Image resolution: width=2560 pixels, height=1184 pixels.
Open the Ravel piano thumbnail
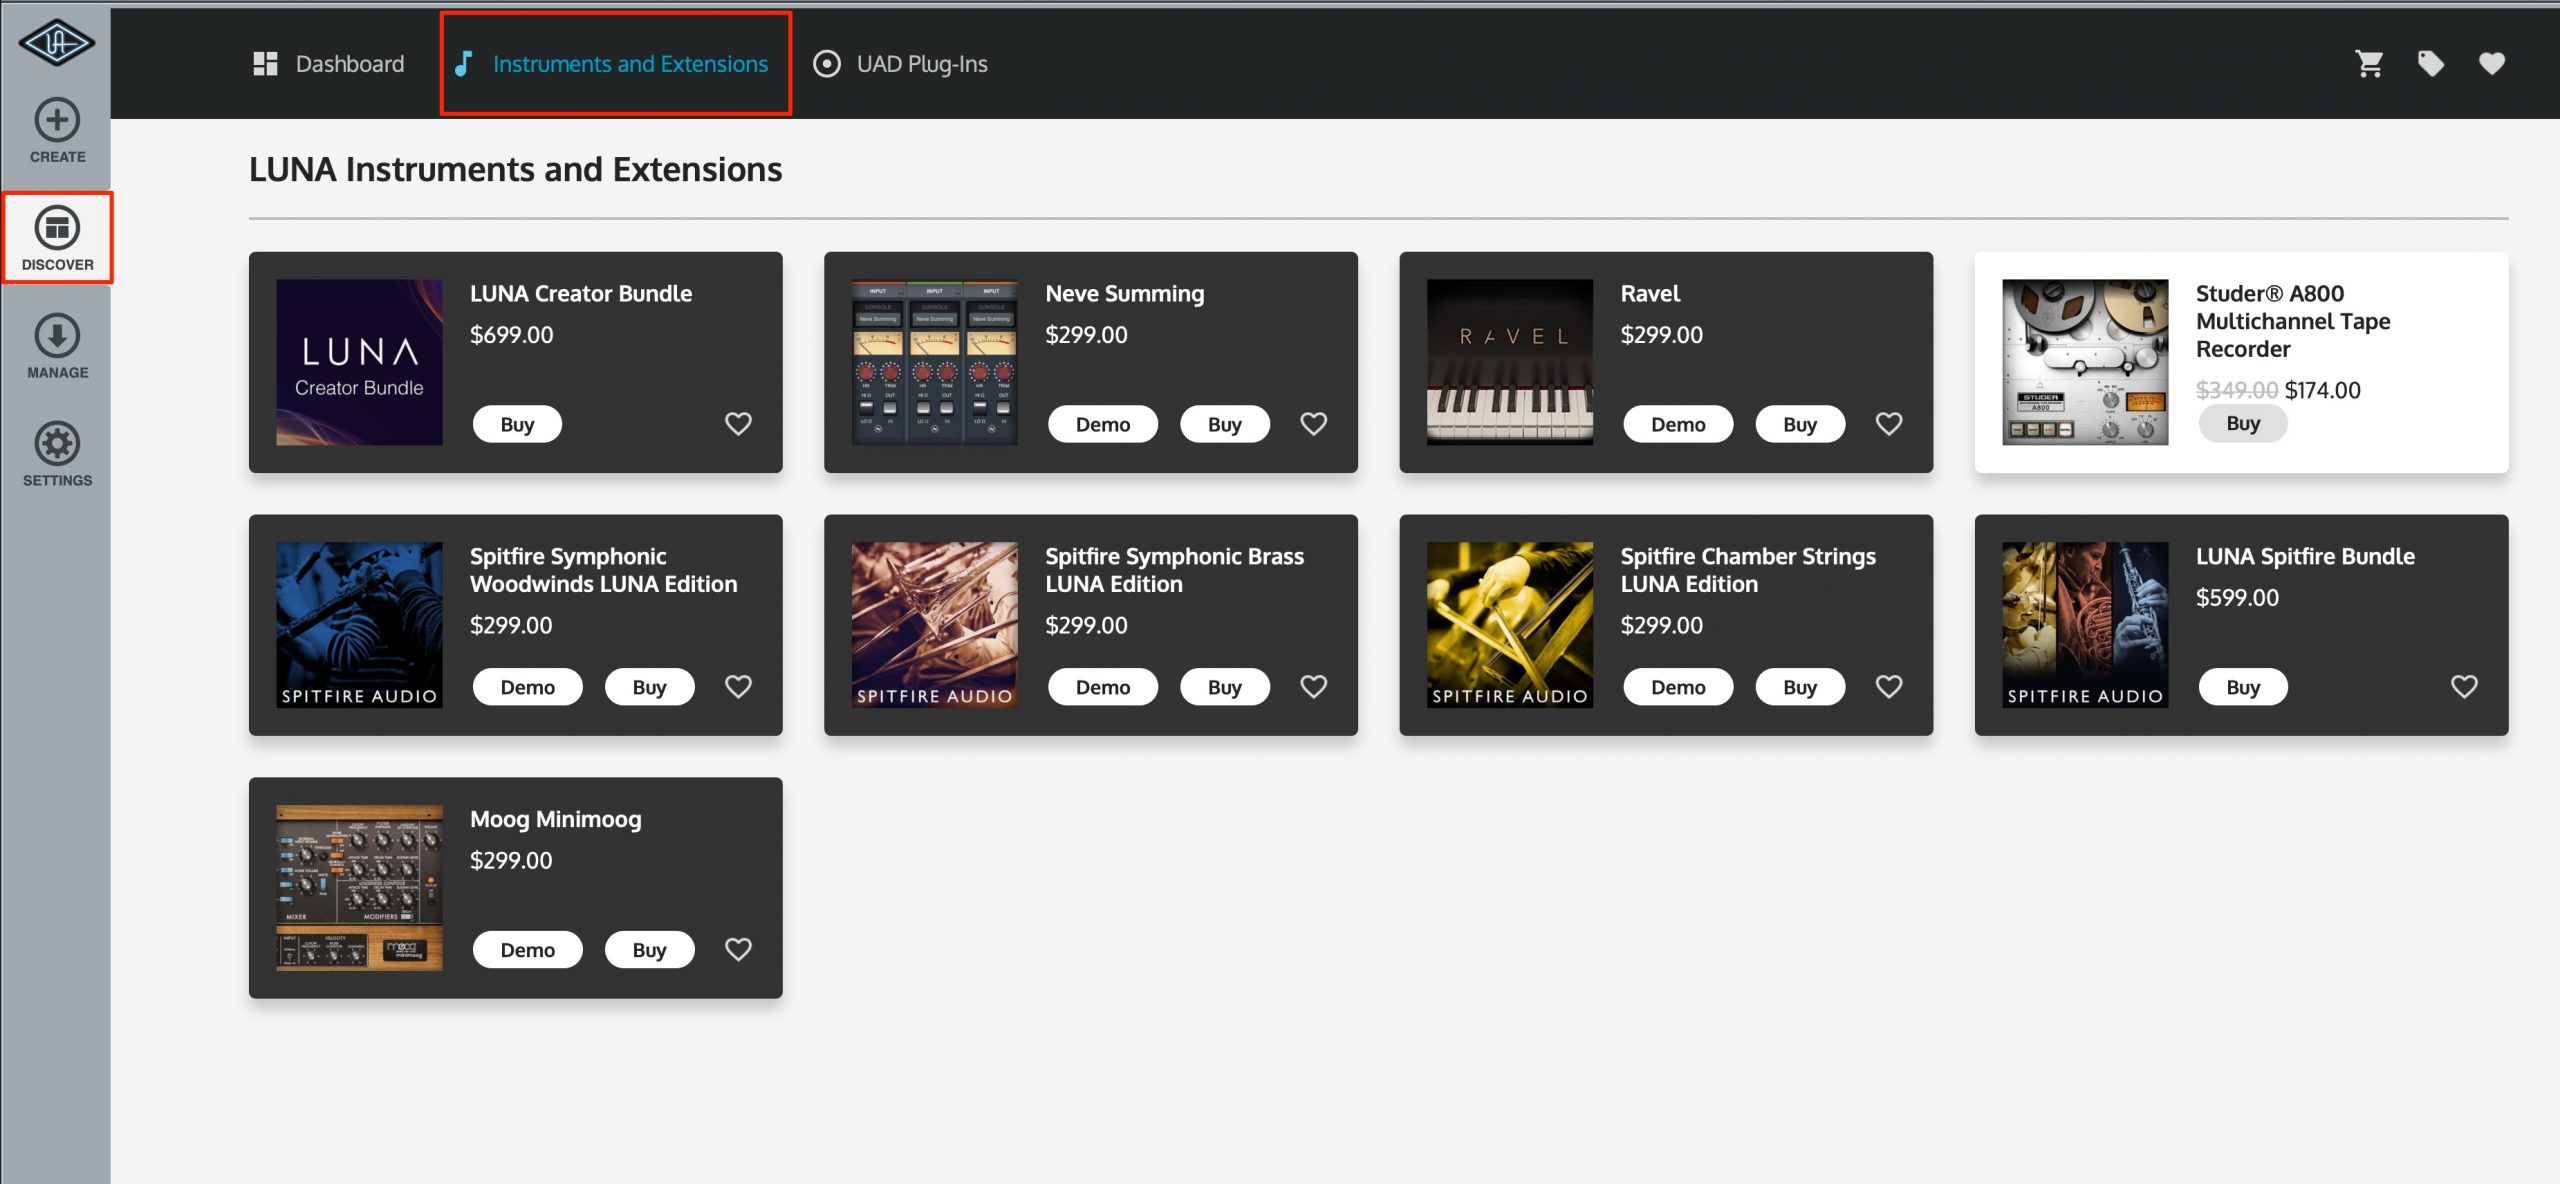[1509, 362]
